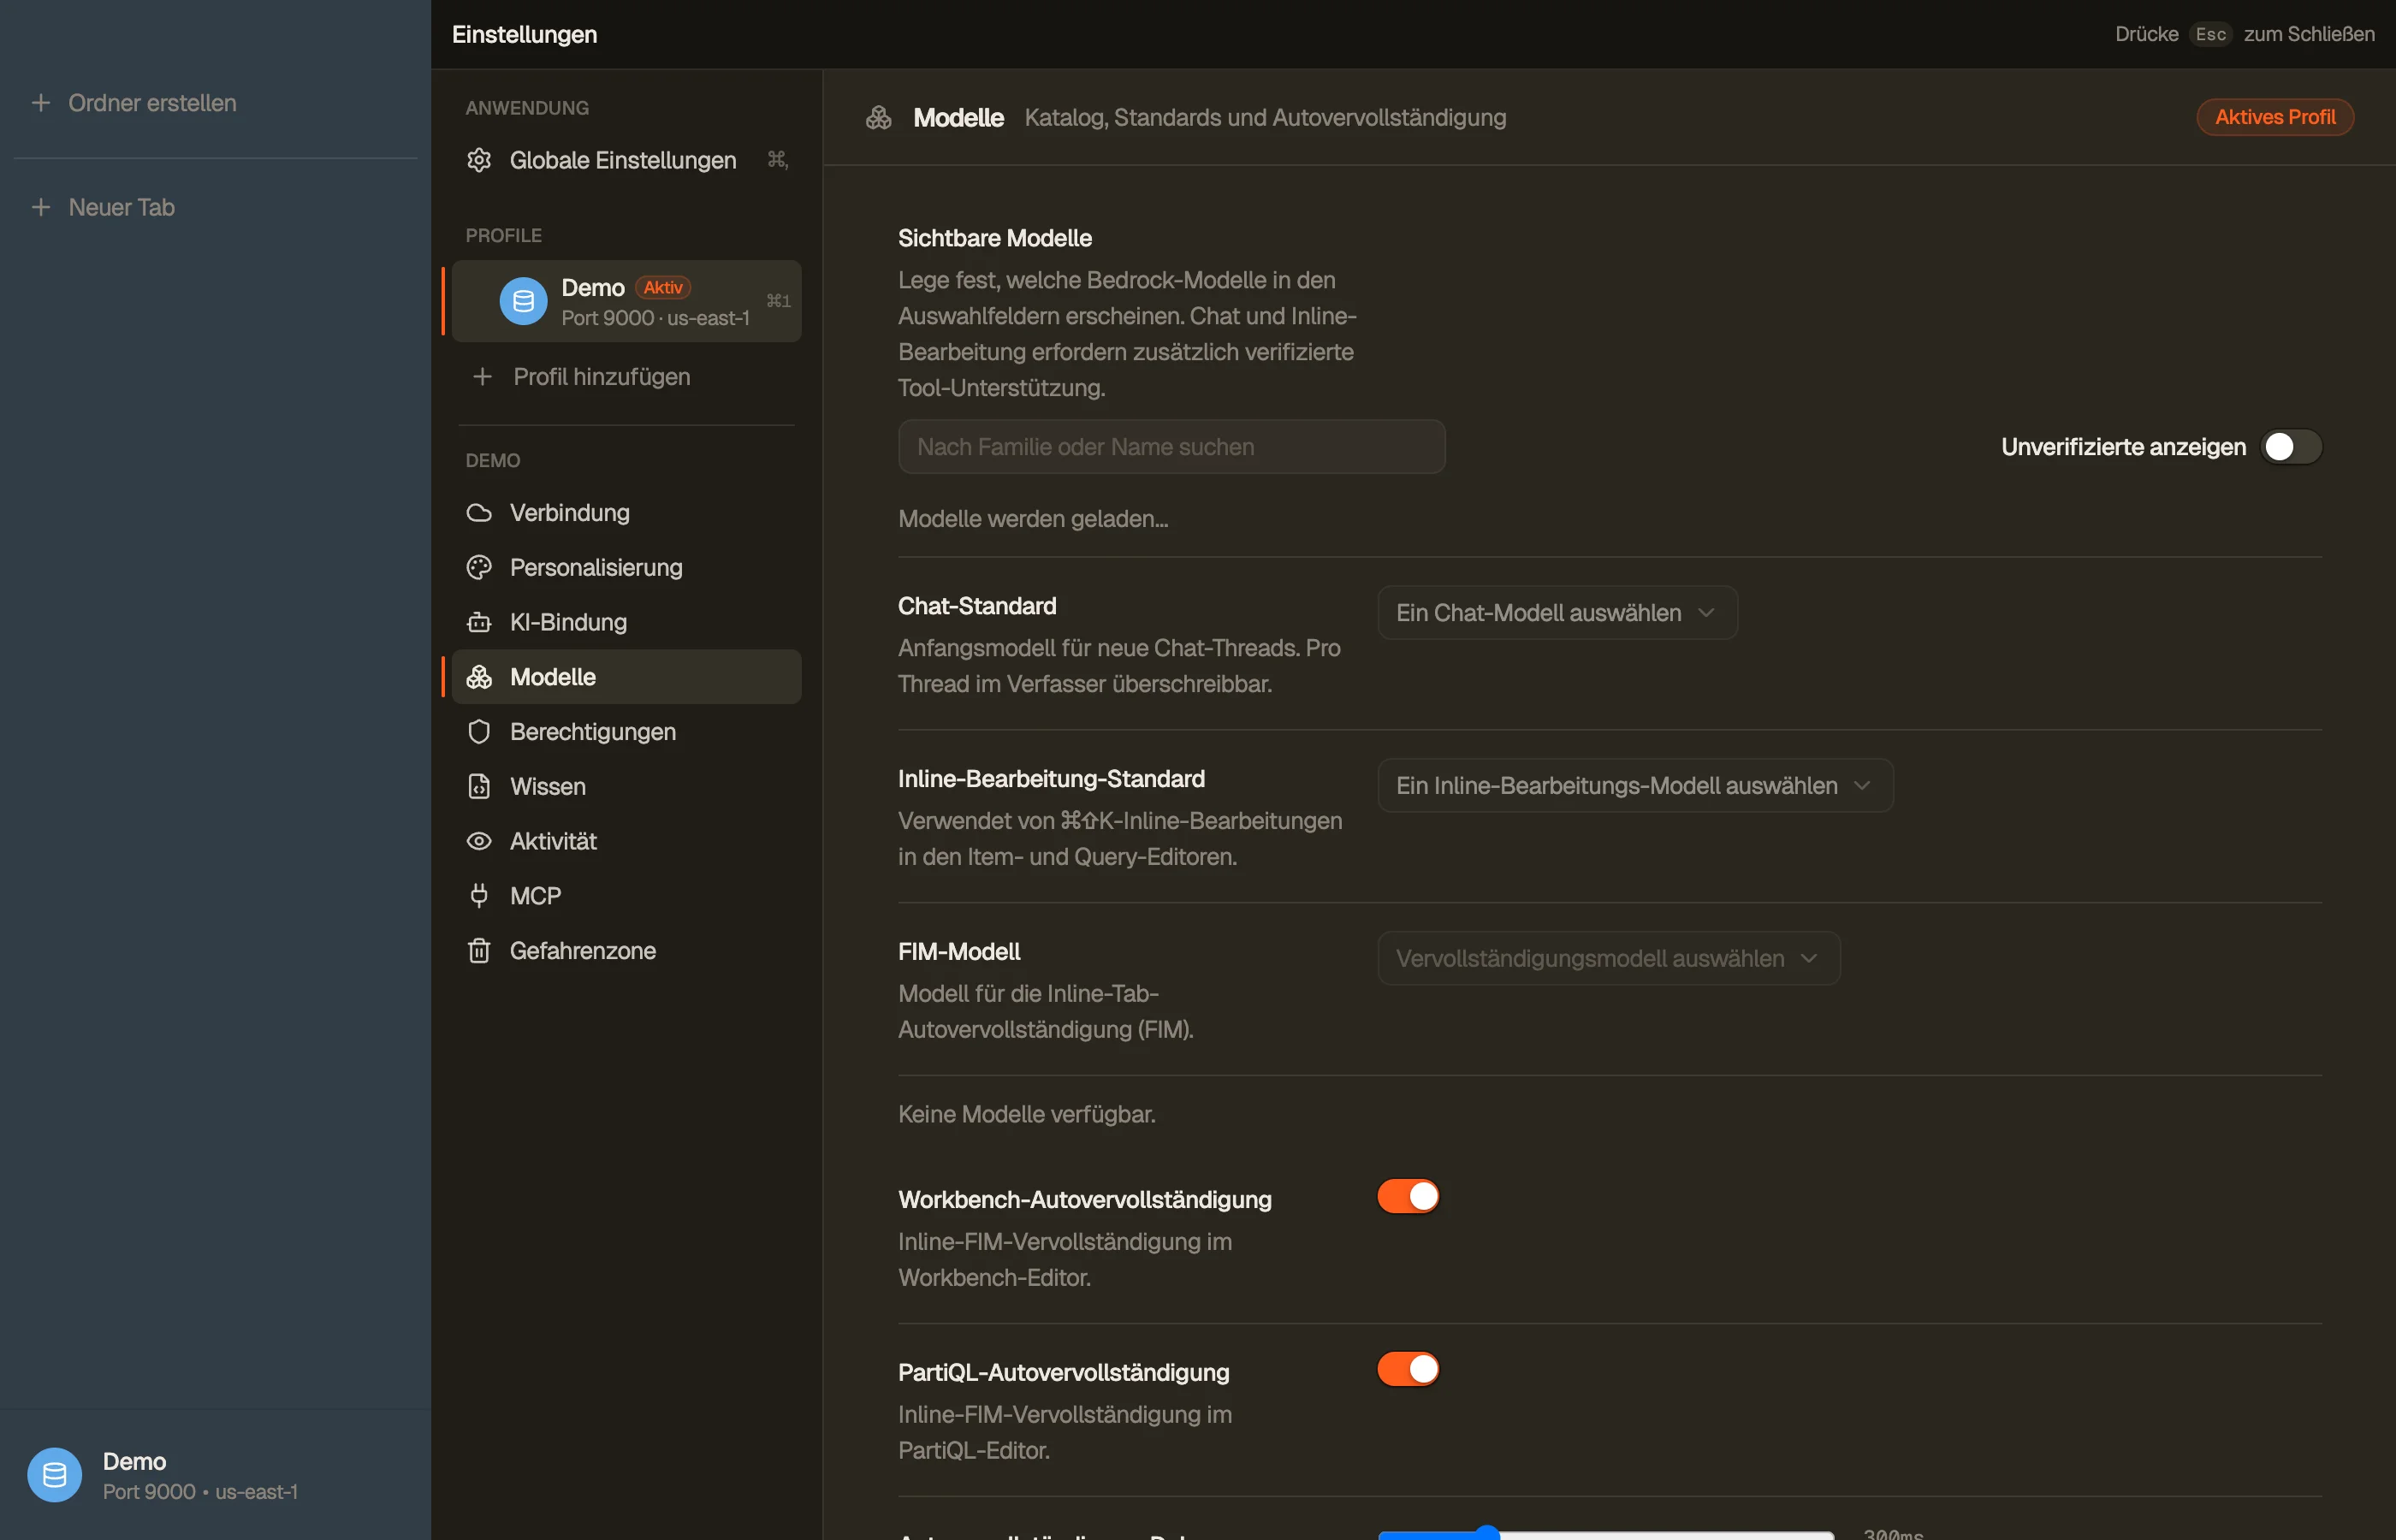Click the FIM-Modell label
Image resolution: width=2396 pixels, height=1540 pixels.
click(x=959, y=952)
